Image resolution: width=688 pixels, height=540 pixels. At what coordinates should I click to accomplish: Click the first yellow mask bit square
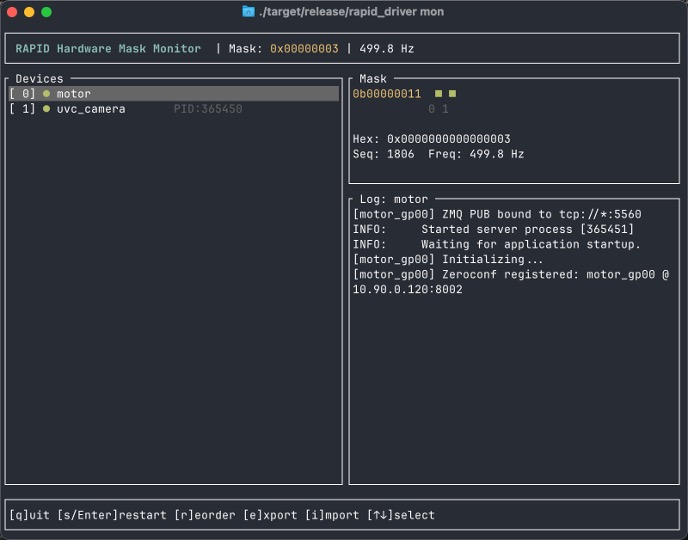click(438, 94)
